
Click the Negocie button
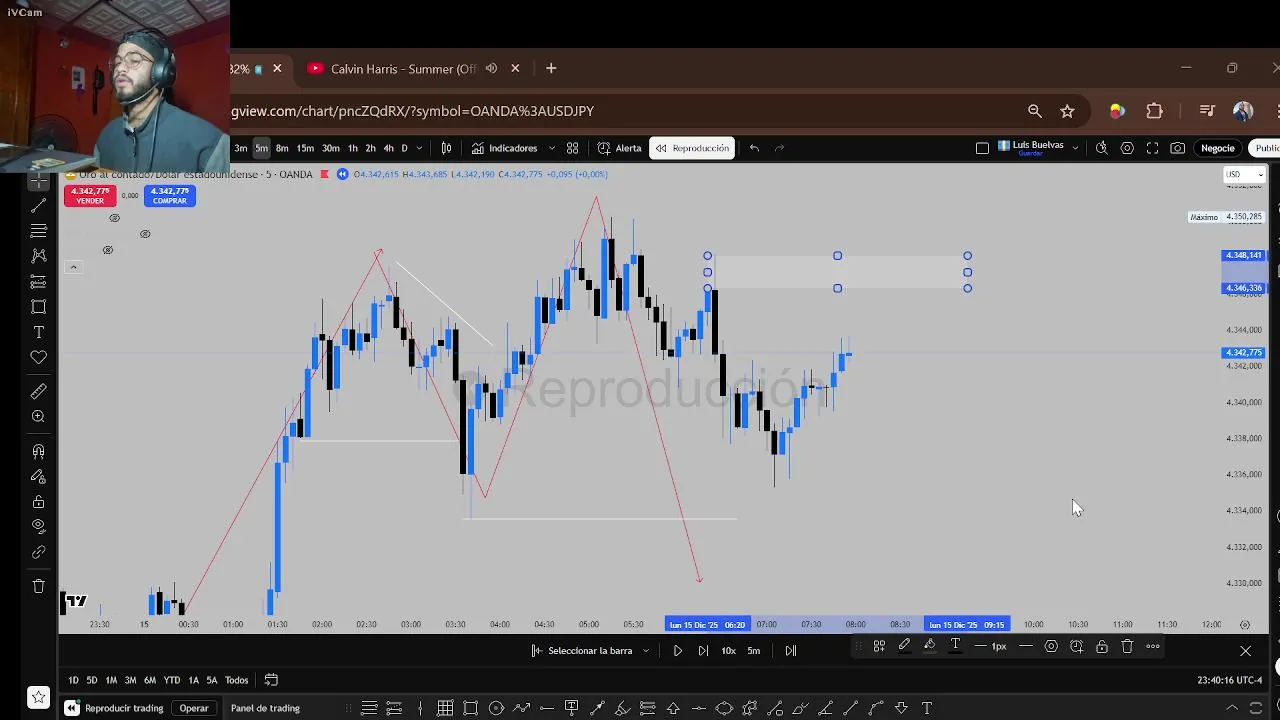point(1217,148)
